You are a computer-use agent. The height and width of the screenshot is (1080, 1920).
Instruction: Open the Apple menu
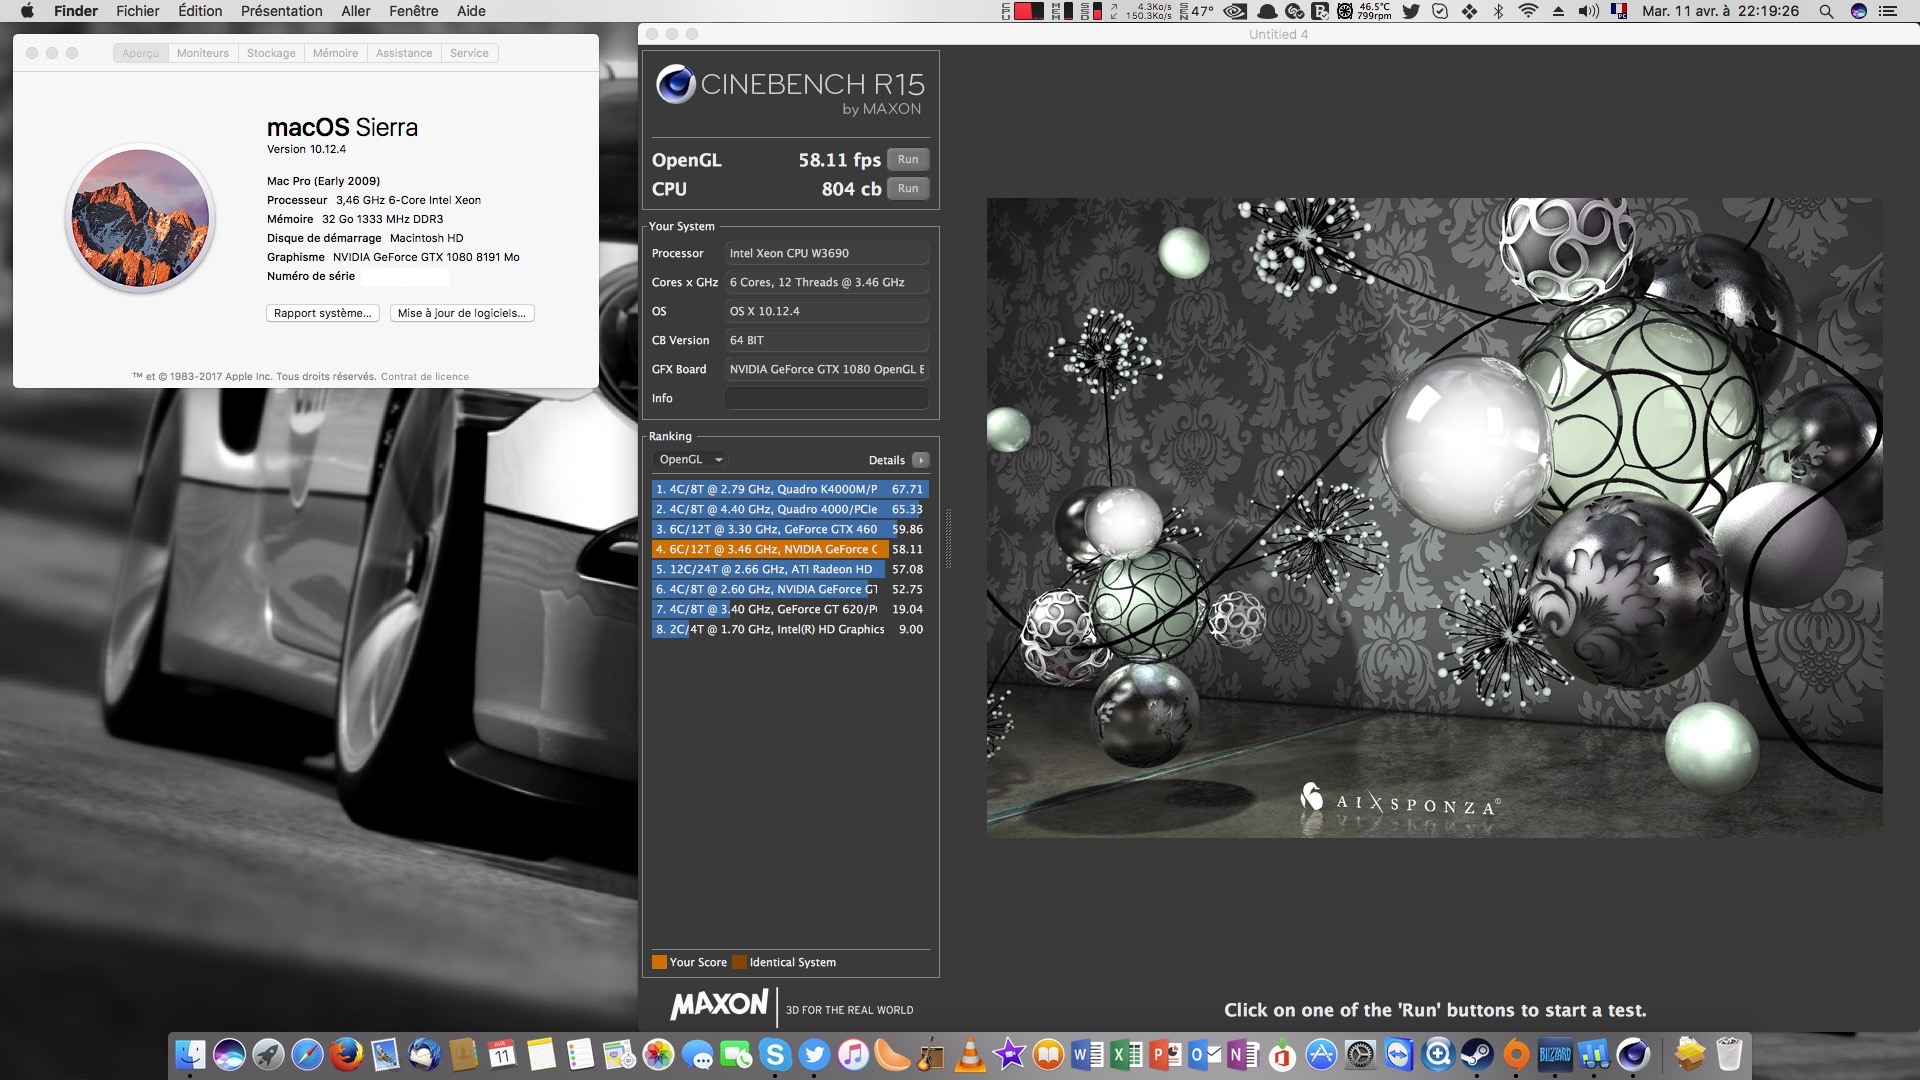pyautogui.click(x=28, y=11)
